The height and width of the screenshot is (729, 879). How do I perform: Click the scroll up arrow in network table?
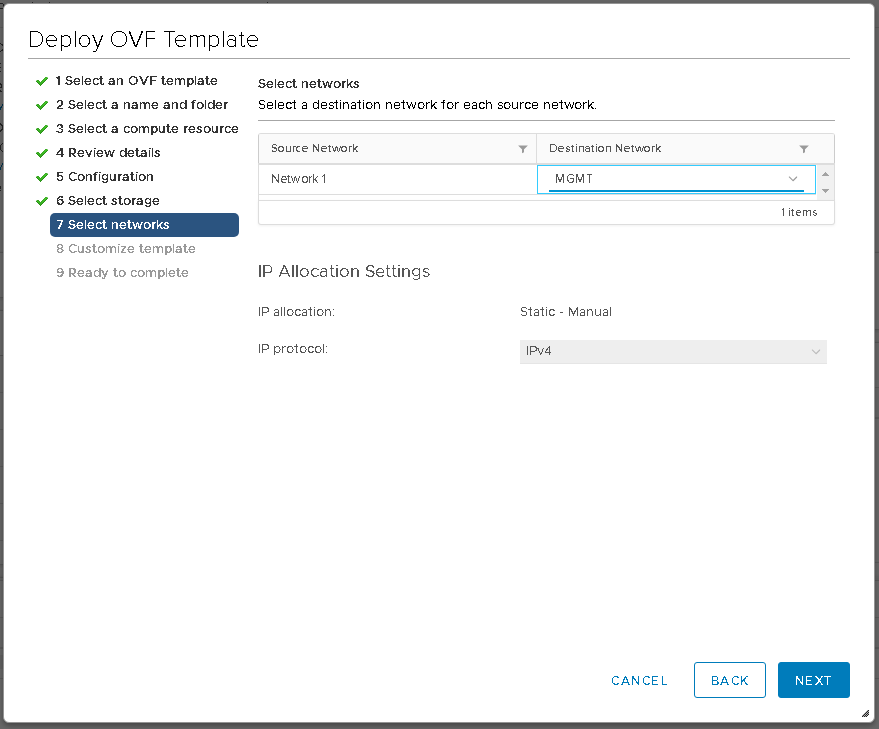[825, 174]
